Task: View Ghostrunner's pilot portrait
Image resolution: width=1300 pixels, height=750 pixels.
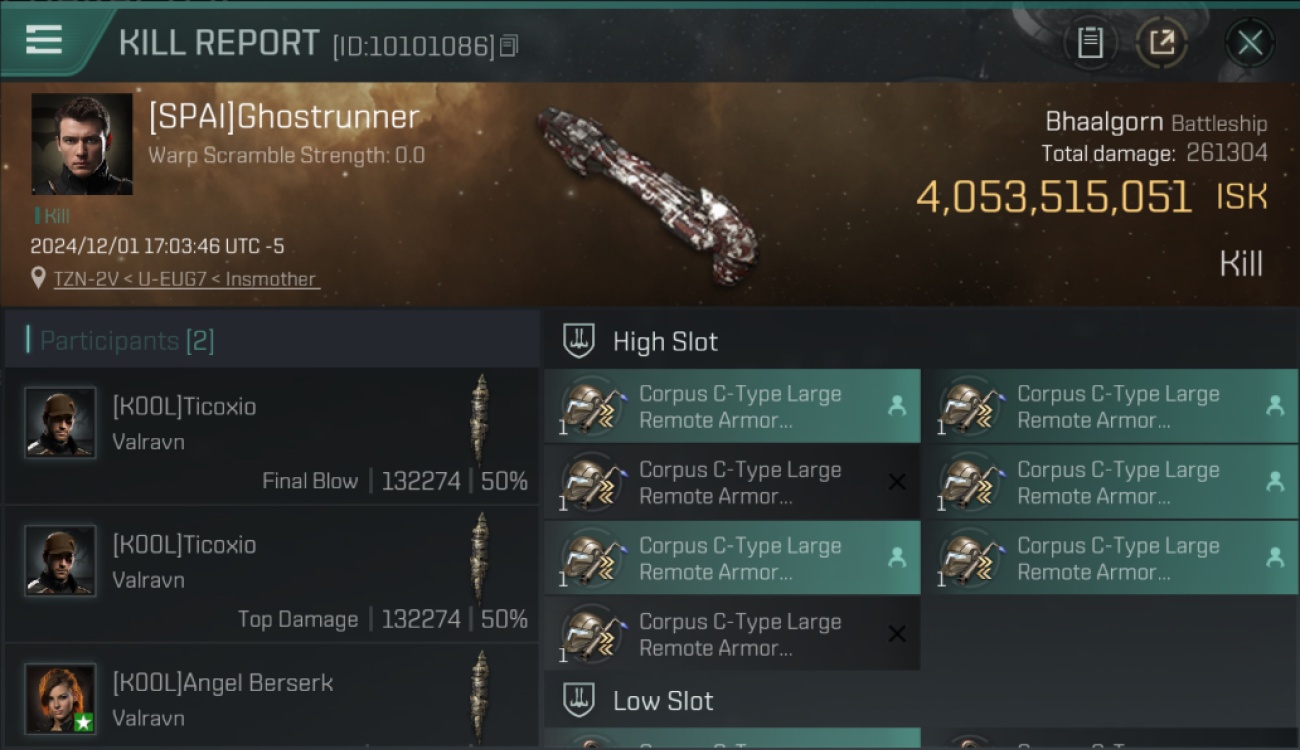Action: (82, 144)
